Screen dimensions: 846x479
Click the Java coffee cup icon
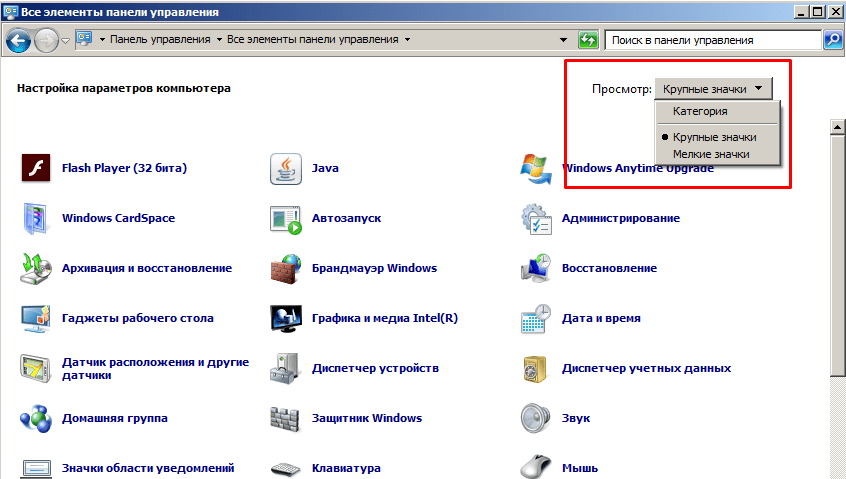tap(285, 168)
